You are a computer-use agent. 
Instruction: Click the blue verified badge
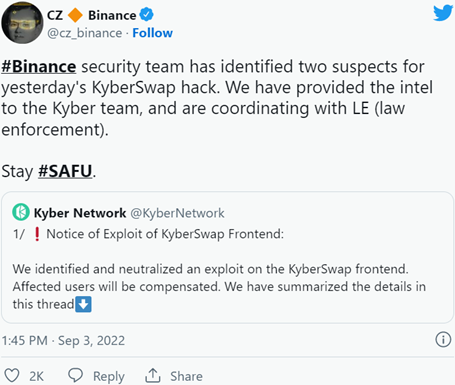pos(146,14)
